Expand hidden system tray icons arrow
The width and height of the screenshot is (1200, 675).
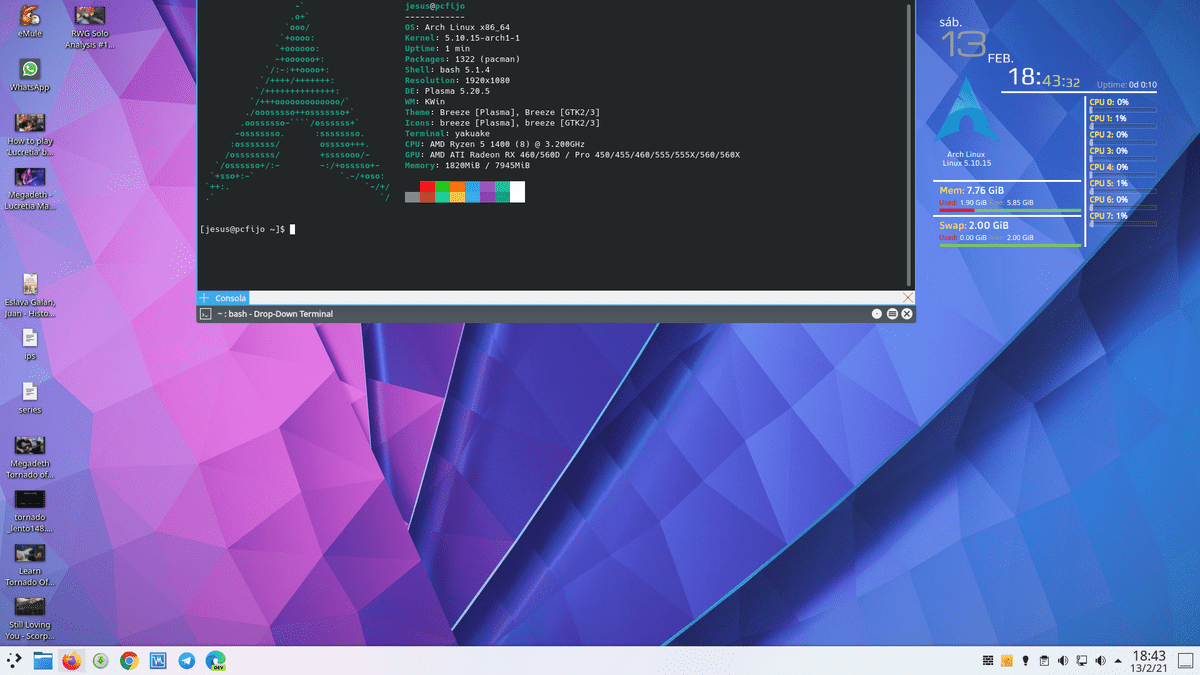(1118, 660)
